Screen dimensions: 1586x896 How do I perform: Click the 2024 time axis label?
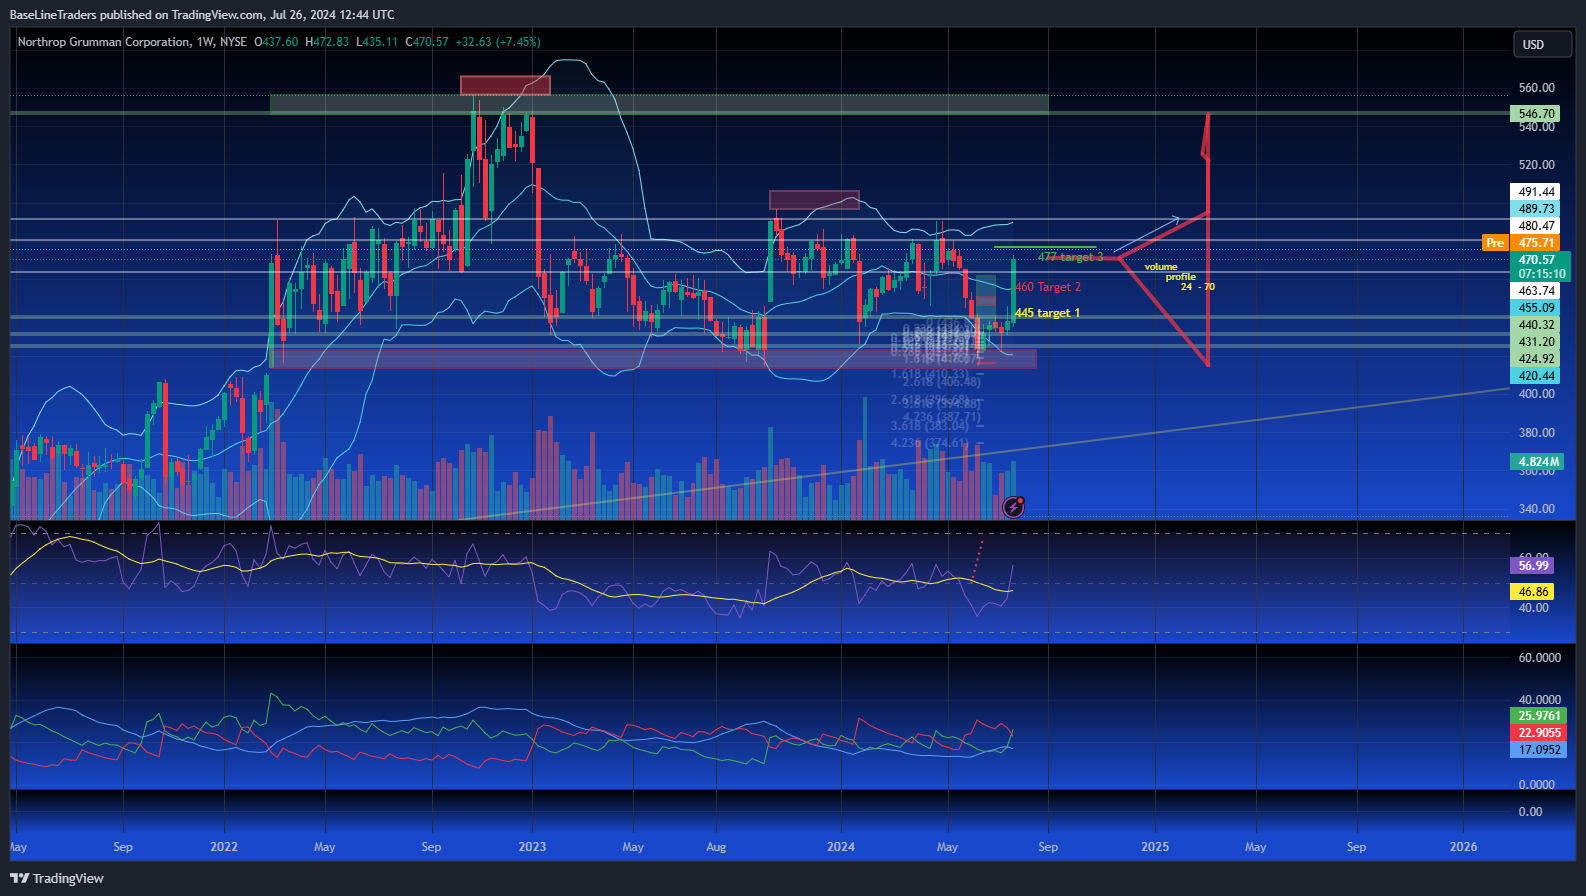click(x=841, y=847)
